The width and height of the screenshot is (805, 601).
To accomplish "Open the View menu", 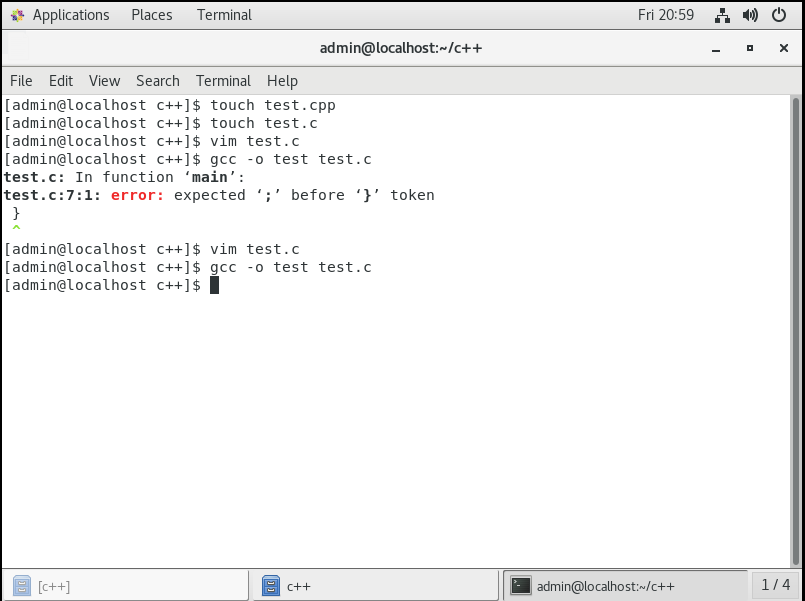I will (104, 81).
